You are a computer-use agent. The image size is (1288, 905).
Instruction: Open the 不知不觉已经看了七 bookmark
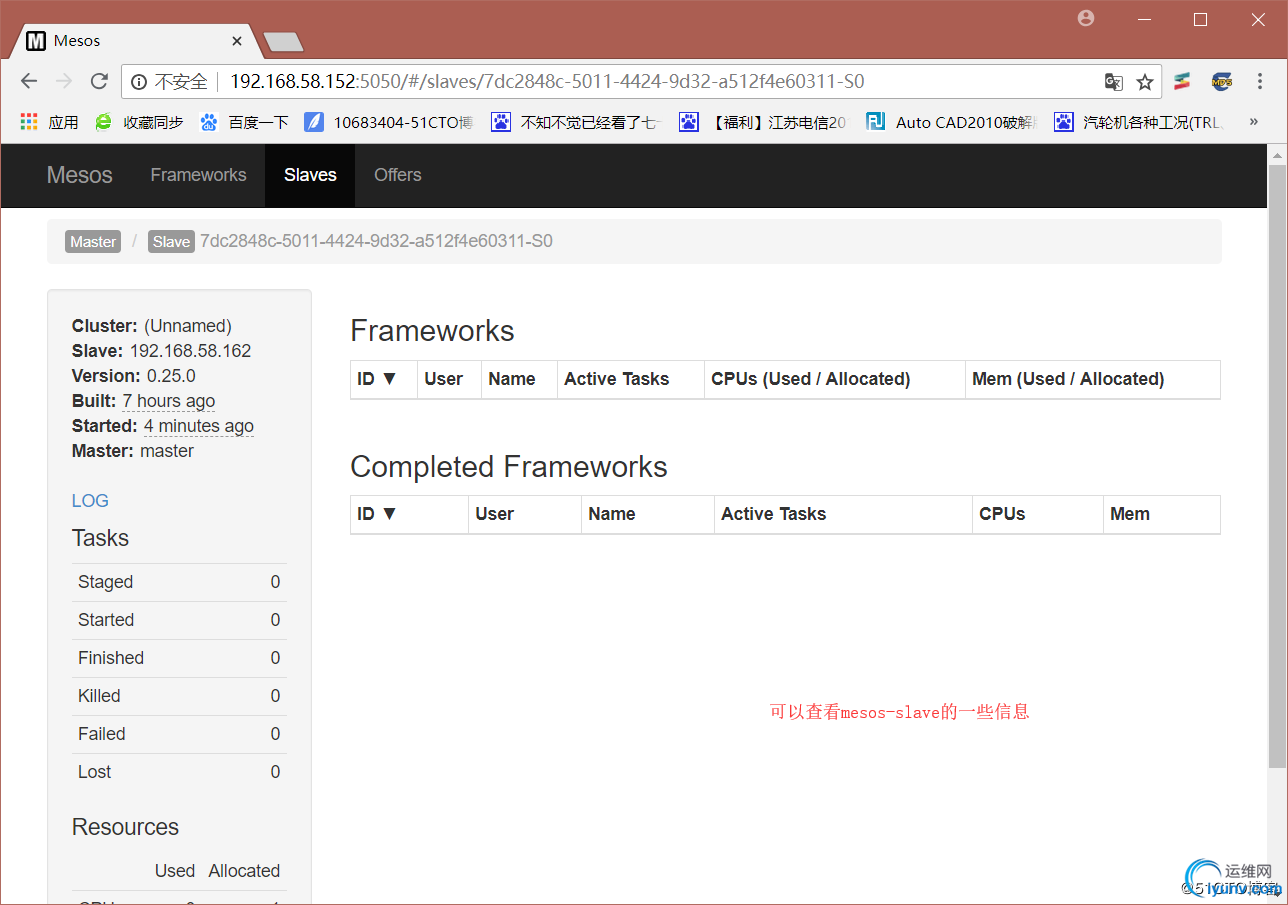tap(577, 122)
